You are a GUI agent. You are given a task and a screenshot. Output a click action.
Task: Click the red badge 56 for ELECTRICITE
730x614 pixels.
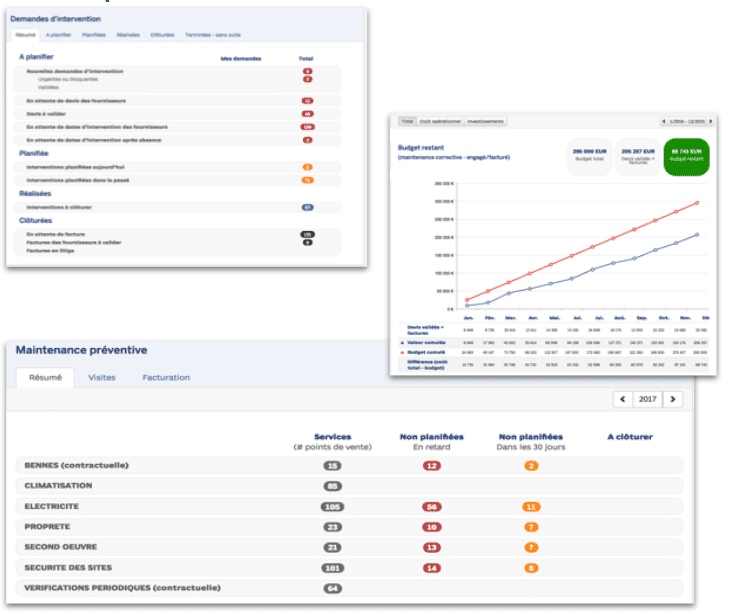pyautogui.click(x=431, y=507)
